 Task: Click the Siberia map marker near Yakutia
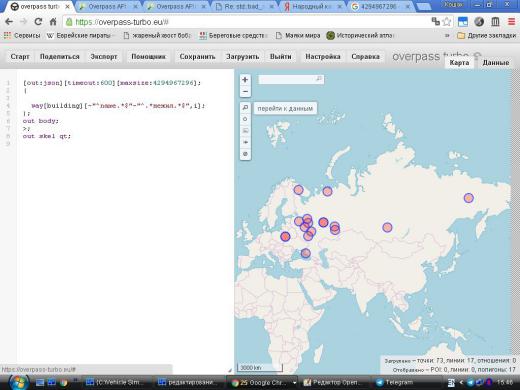(x=469, y=198)
